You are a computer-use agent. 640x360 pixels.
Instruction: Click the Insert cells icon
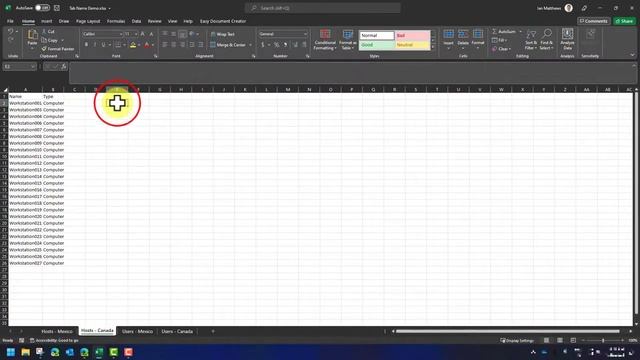coord(448,34)
